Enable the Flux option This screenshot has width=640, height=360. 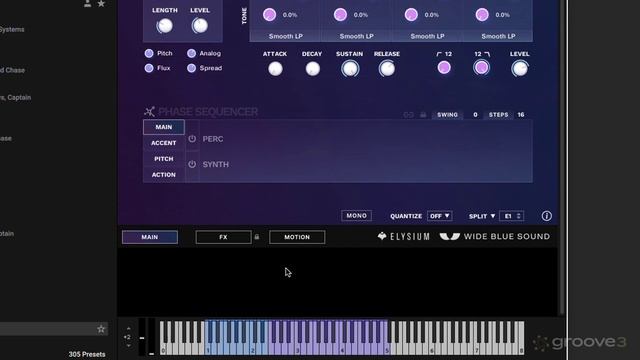149,68
